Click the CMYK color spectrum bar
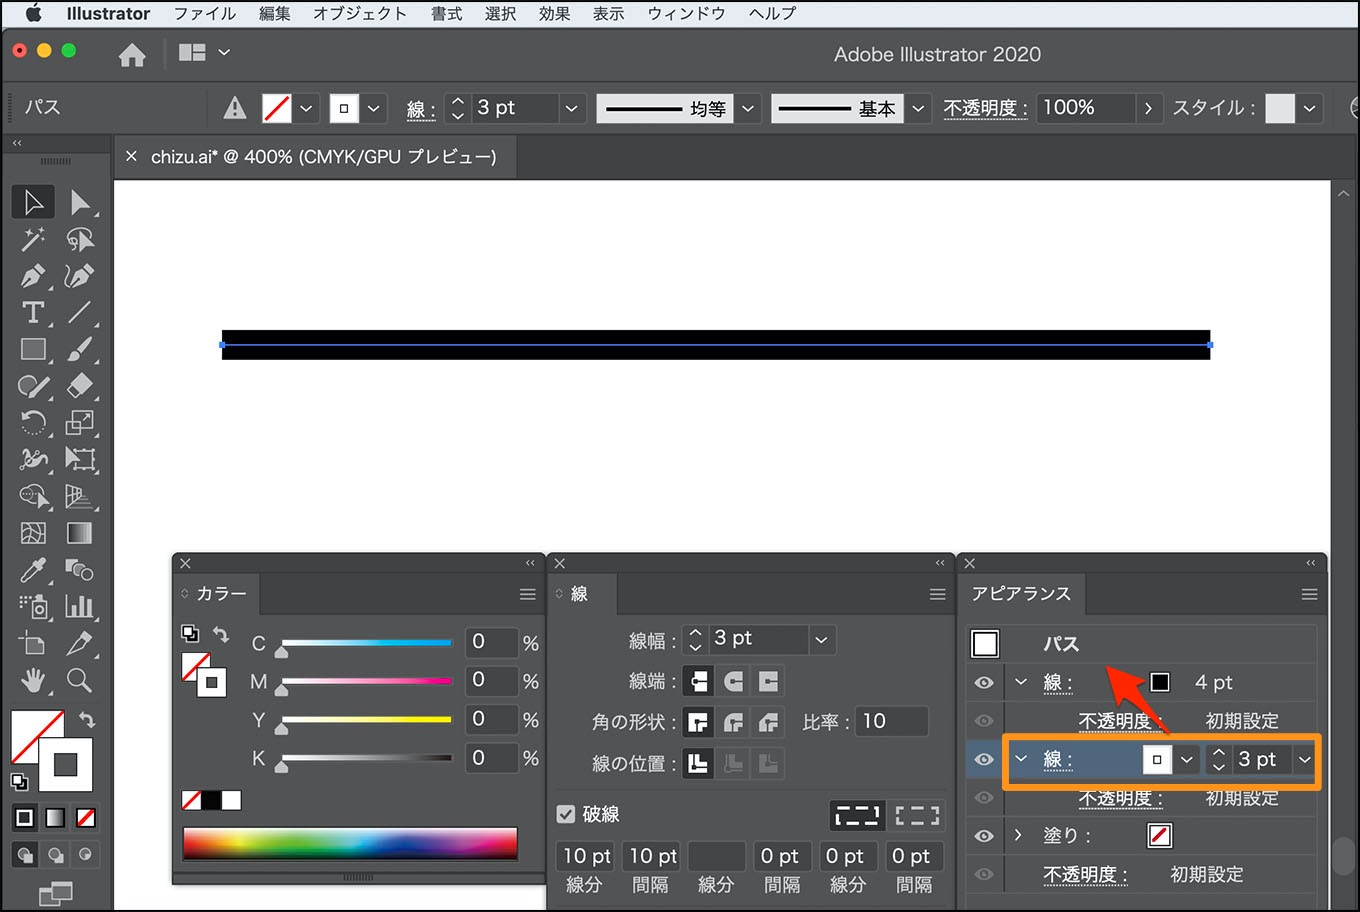The width and height of the screenshot is (1360, 912). [350, 843]
